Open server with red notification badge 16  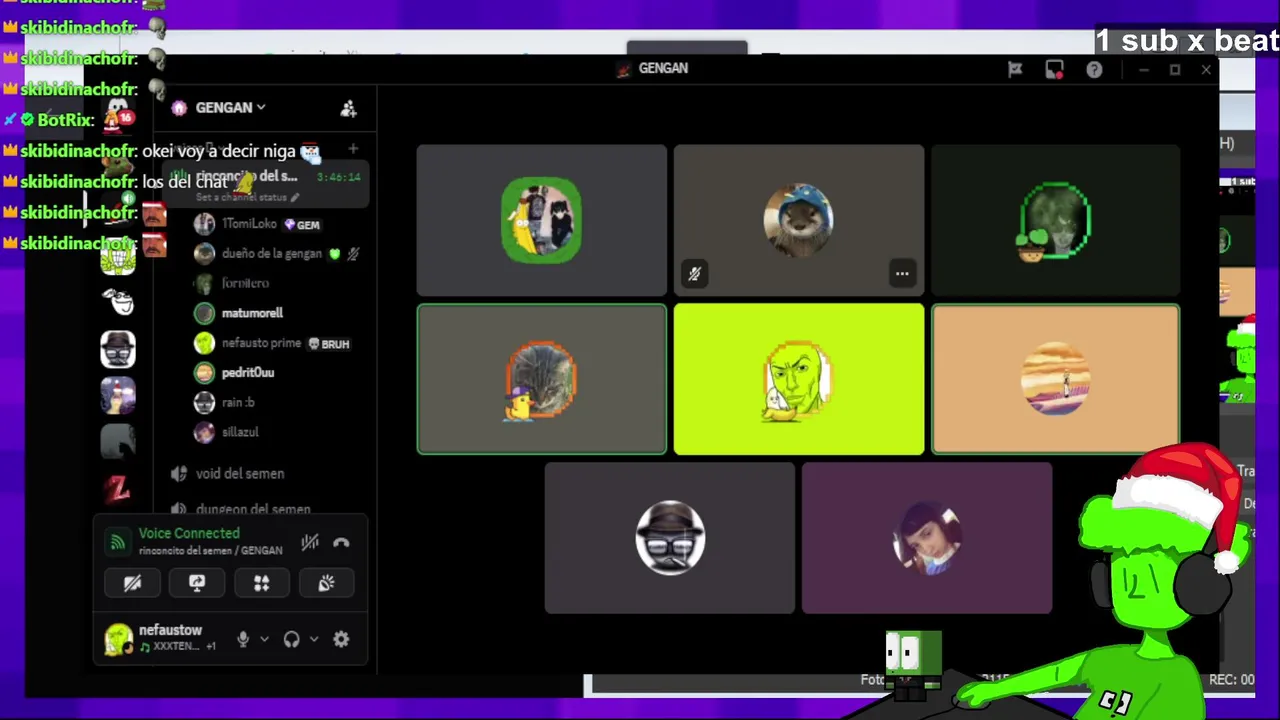[118, 116]
